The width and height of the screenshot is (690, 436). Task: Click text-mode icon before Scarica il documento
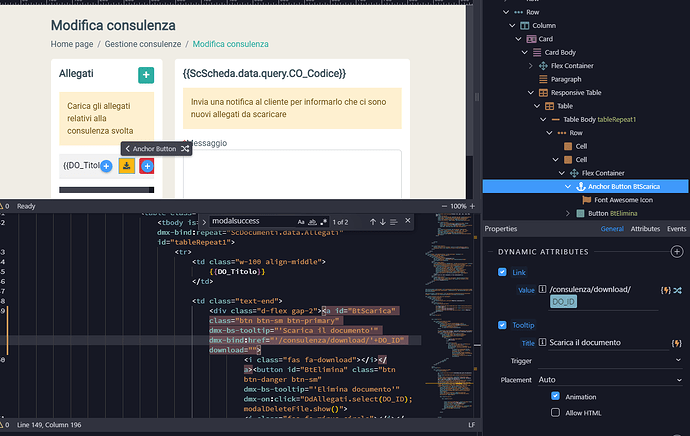tap(543, 342)
